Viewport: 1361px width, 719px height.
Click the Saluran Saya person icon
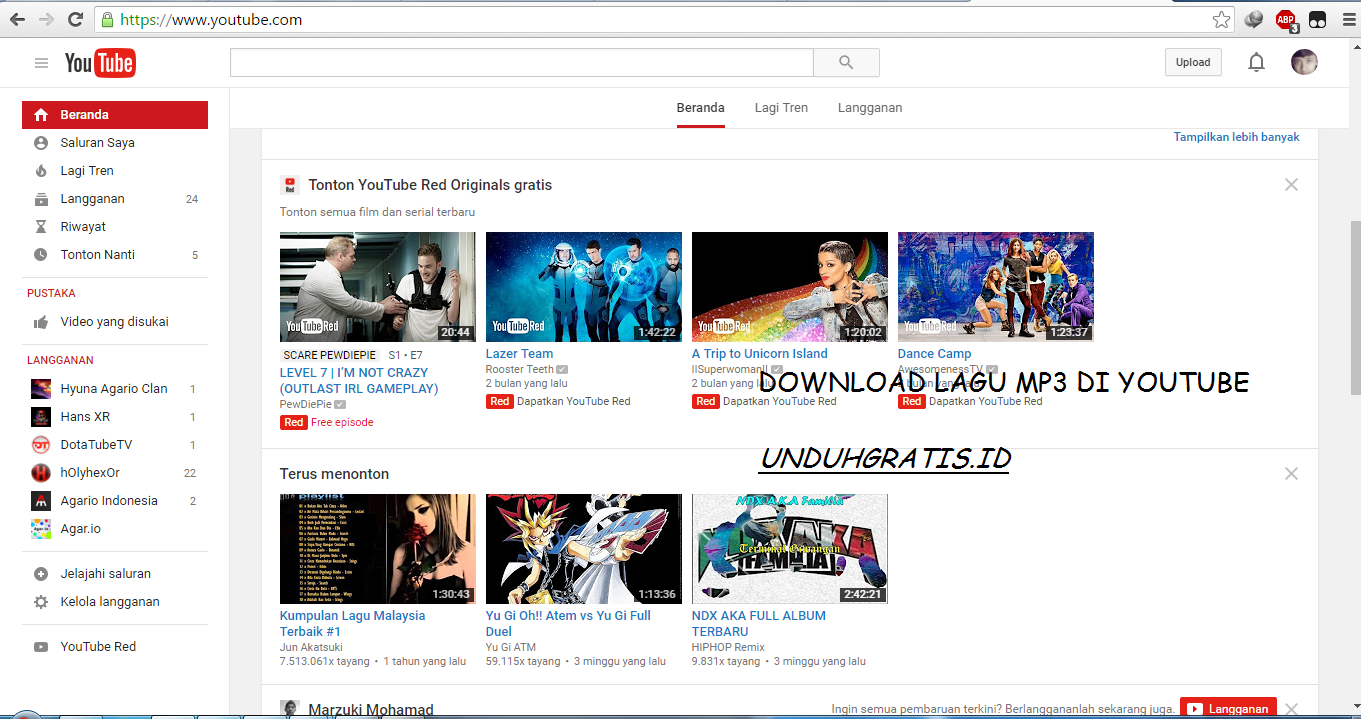[x=41, y=143]
